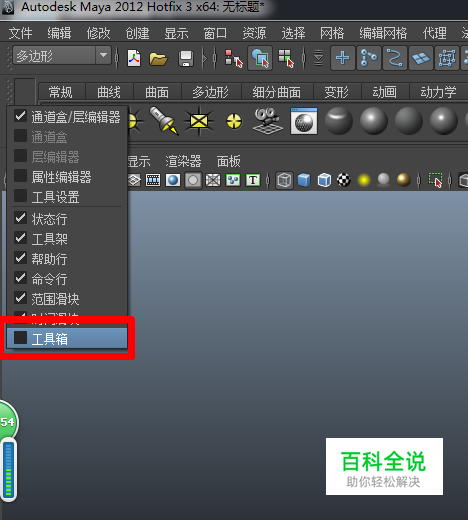Screen dimensions: 468x520
Task: Click the blue sphere icon in the panel toolbar
Action: point(173,180)
